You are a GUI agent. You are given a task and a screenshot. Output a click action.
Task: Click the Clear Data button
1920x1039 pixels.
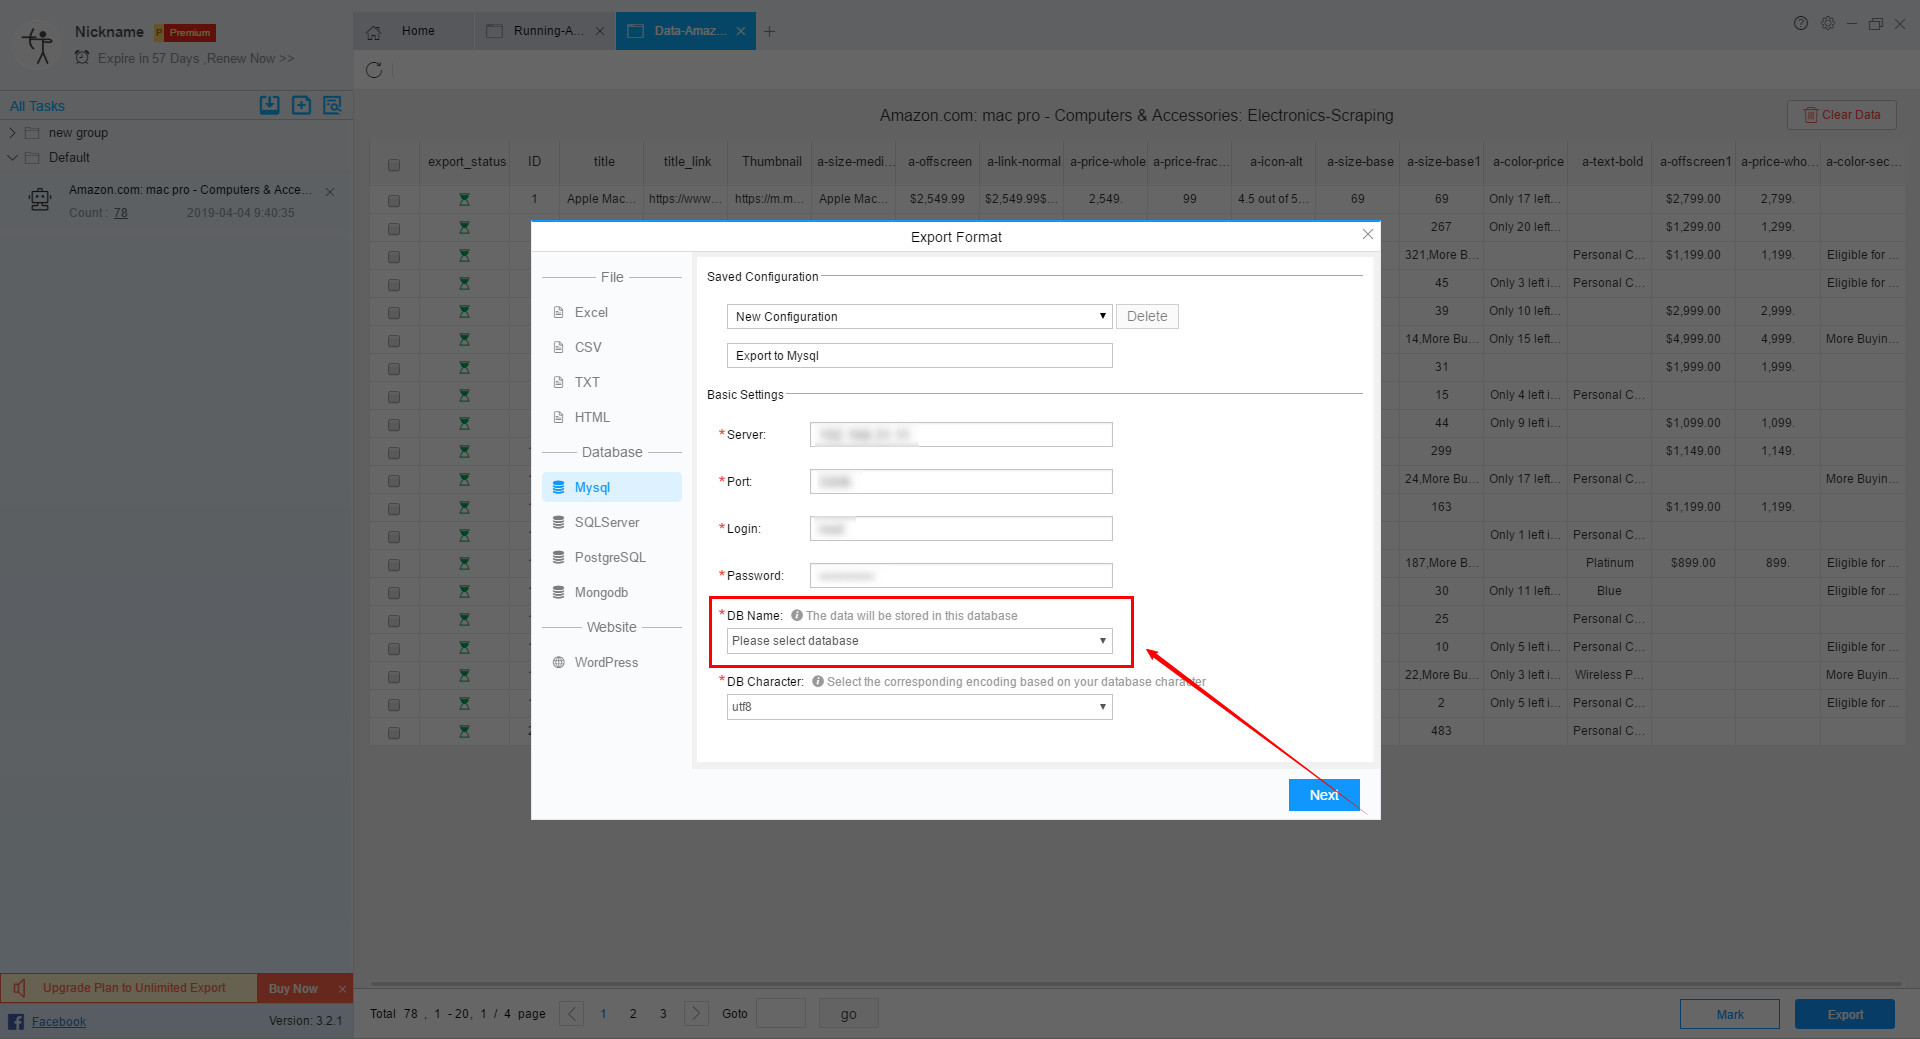1841,115
